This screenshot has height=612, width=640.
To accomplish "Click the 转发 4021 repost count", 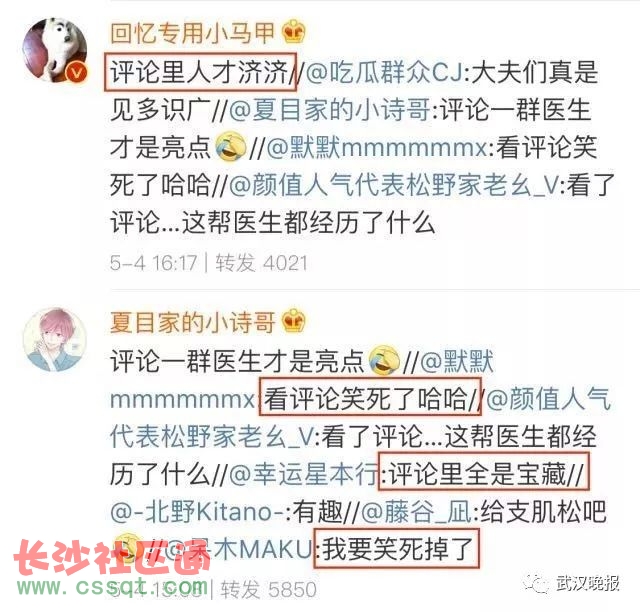I will pyautogui.click(x=261, y=263).
